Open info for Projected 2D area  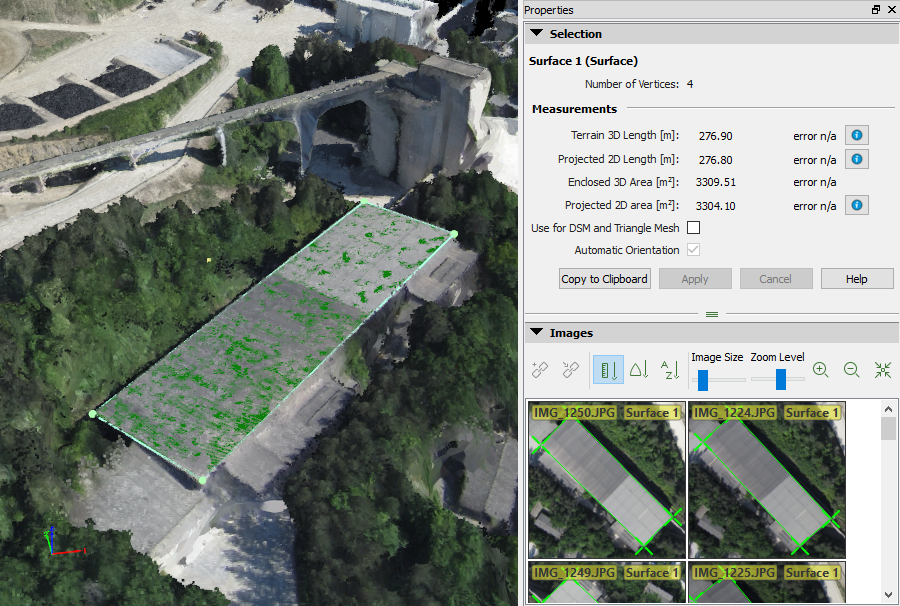857,206
